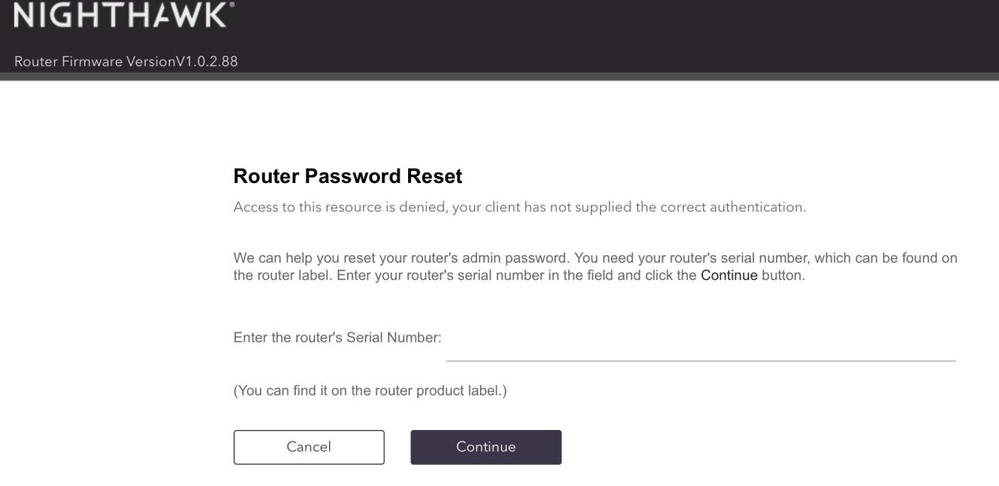This screenshot has width=999, height=486.
Task: Click the underline beneath the serial number field
Action: (700, 360)
